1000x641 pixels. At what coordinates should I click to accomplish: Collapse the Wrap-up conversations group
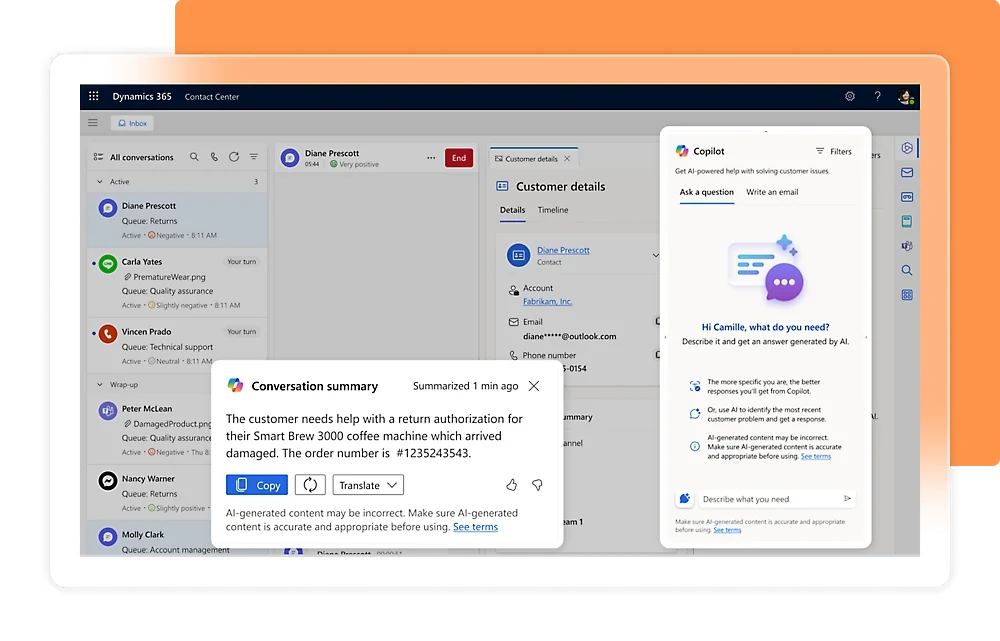(x=99, y=384)
